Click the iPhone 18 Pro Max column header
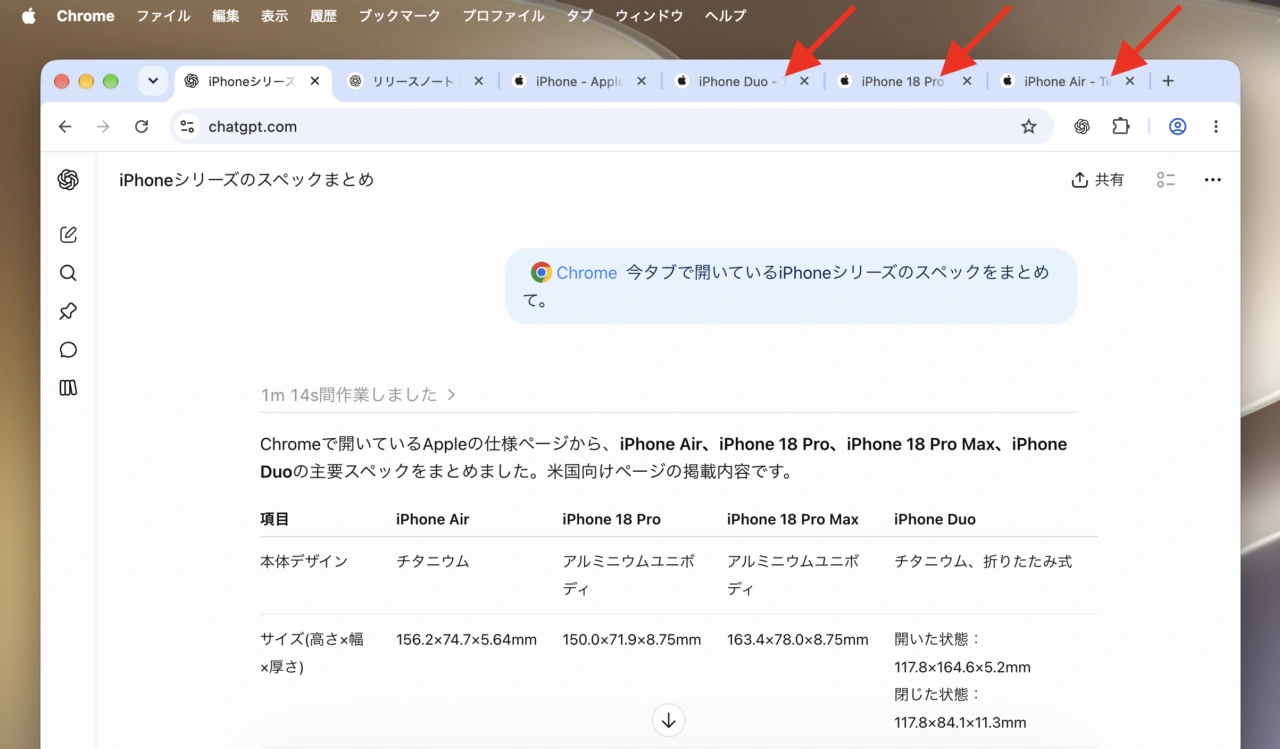The image size is (1280, 749). pyautogui.click(x=793, y=520)
